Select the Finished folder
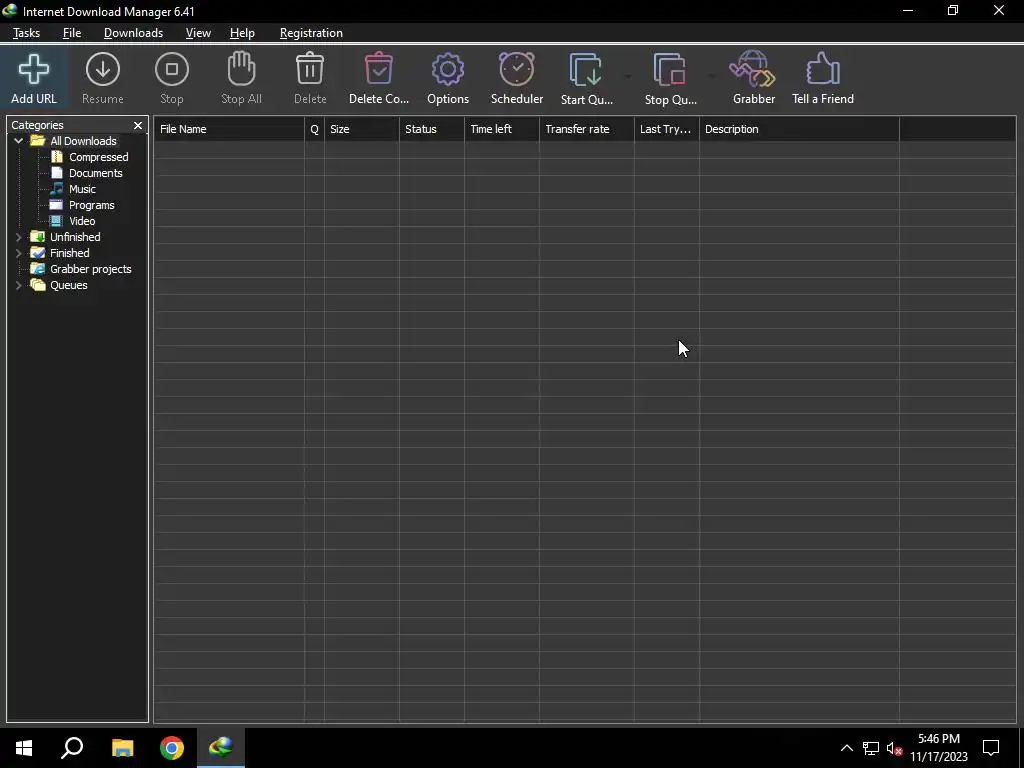 (69, 253)
